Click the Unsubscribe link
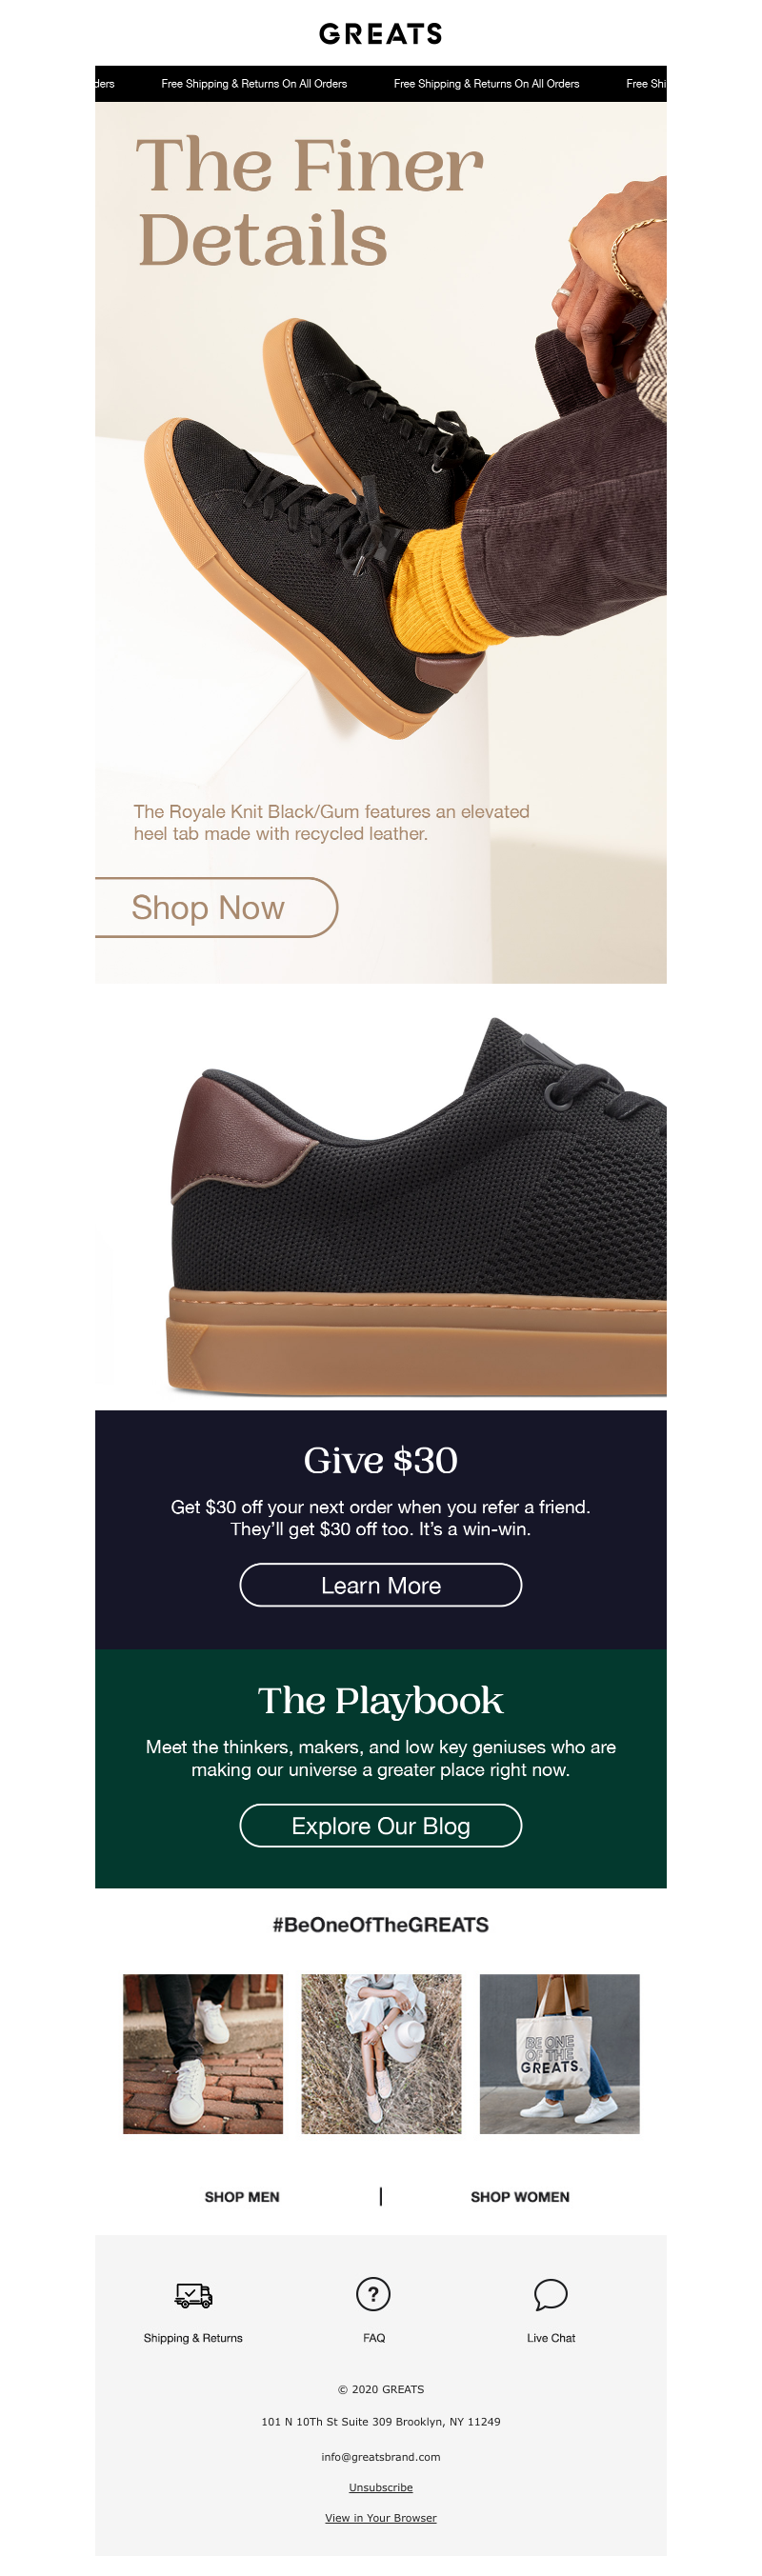Viewport: 762px width, 2576px height. [380, 2487]
